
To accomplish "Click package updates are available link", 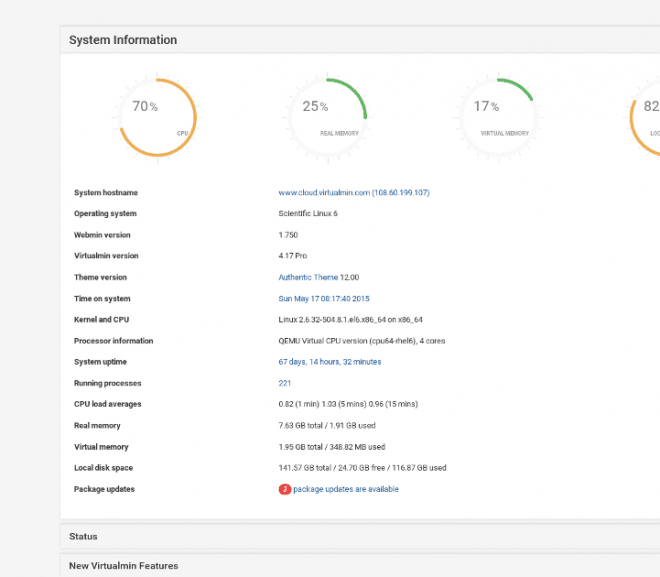I will 346,489.
